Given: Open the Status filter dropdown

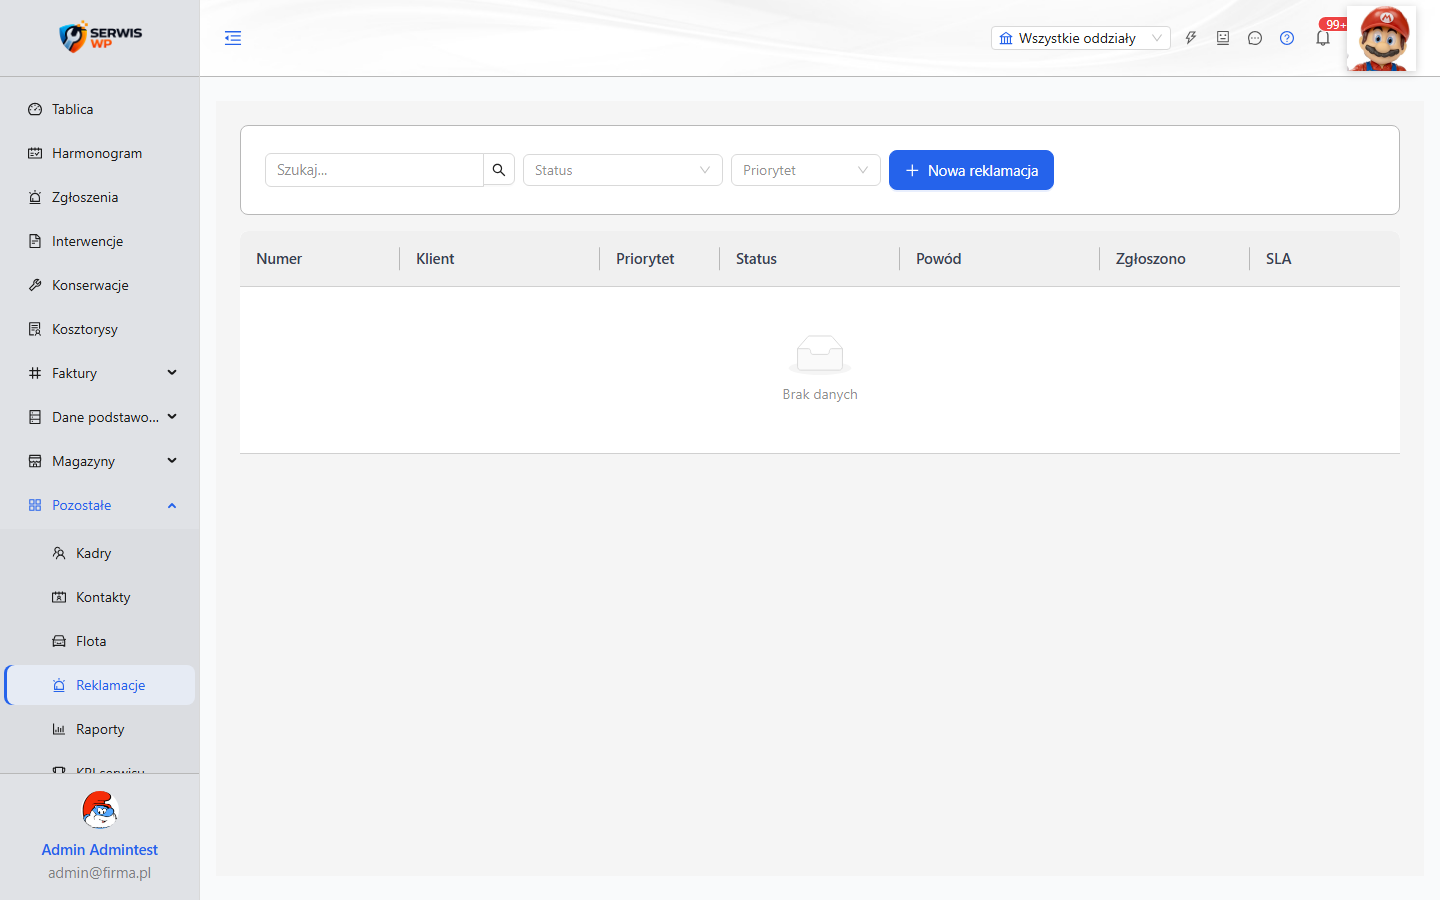Looking at the screenshot, I should click(623, 170).
